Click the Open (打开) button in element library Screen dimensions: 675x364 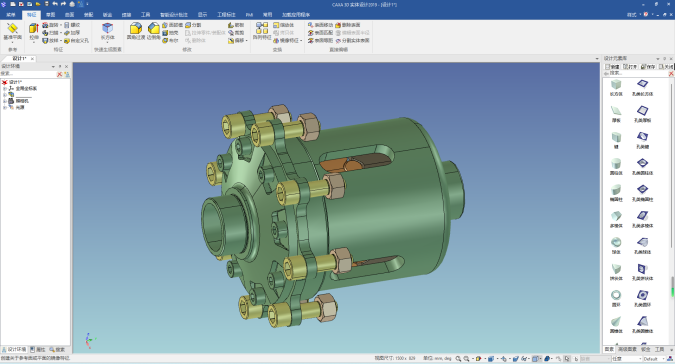click(x=630, y=67)
